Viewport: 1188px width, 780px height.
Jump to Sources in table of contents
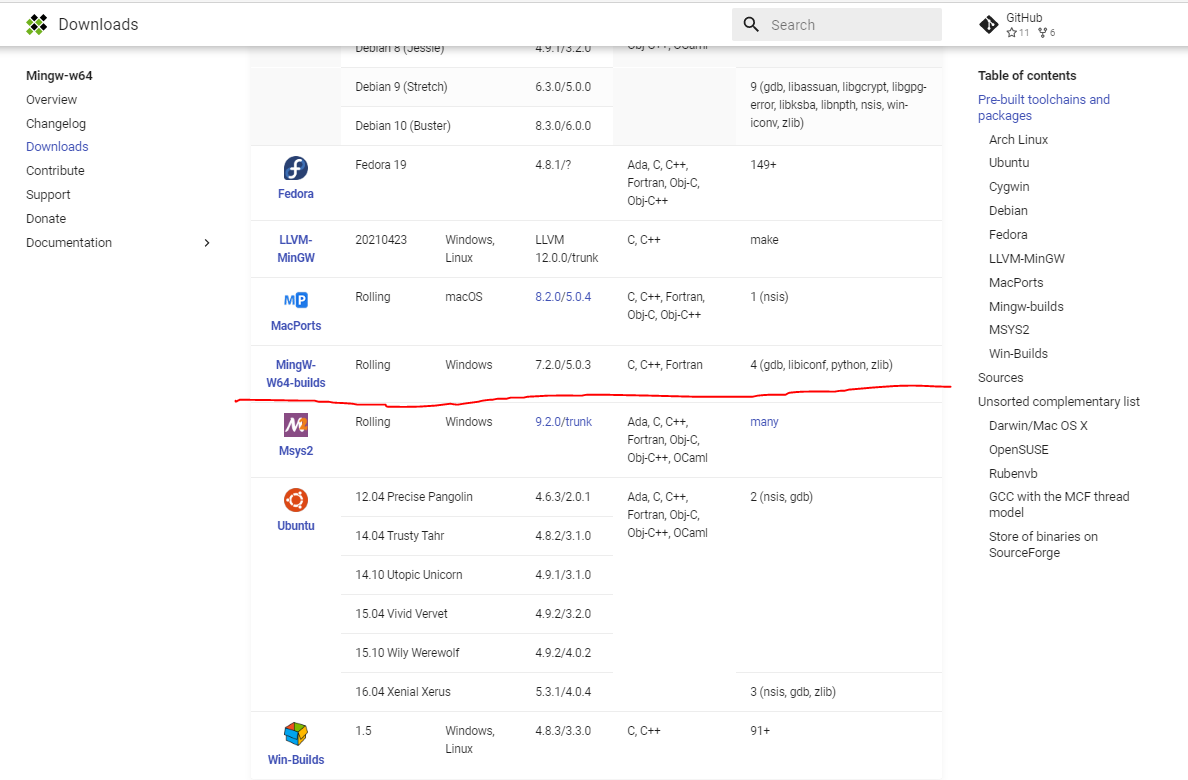[1000, 377]
